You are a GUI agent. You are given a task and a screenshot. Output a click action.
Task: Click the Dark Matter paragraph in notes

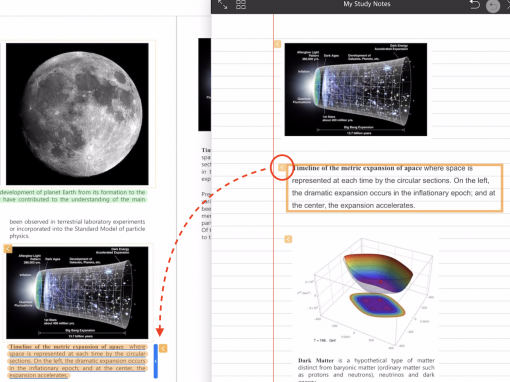point(366,370)
